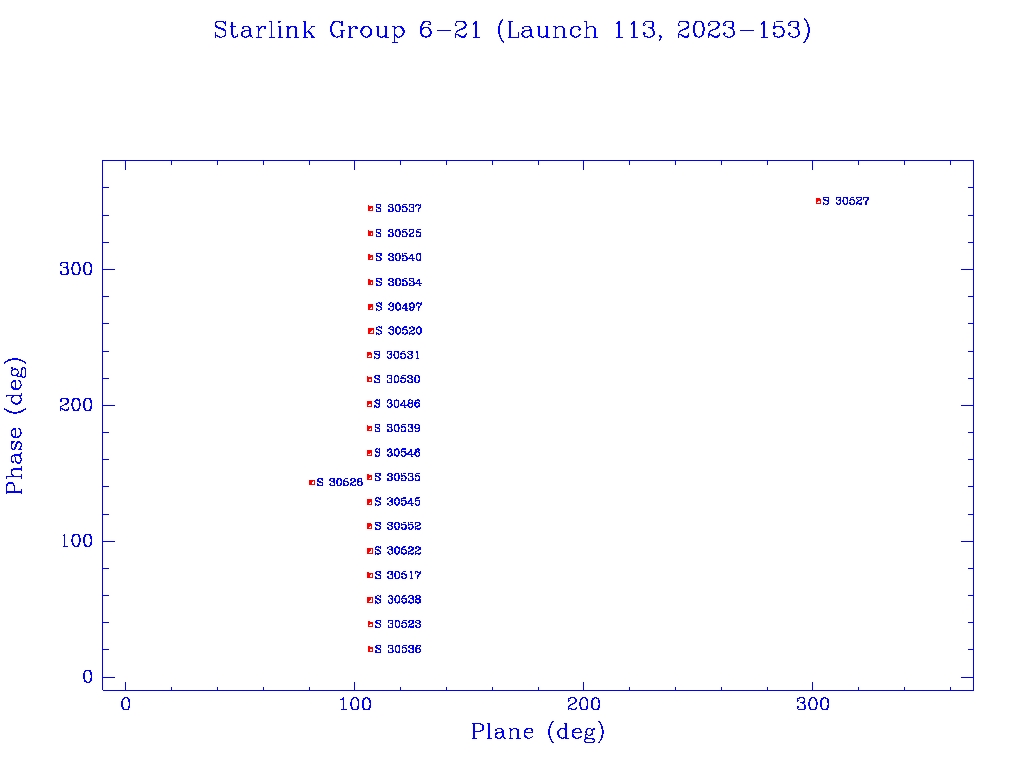Click satellite label 'S 30534'
The image size is (1024, 768).
(x=398, y=282)
